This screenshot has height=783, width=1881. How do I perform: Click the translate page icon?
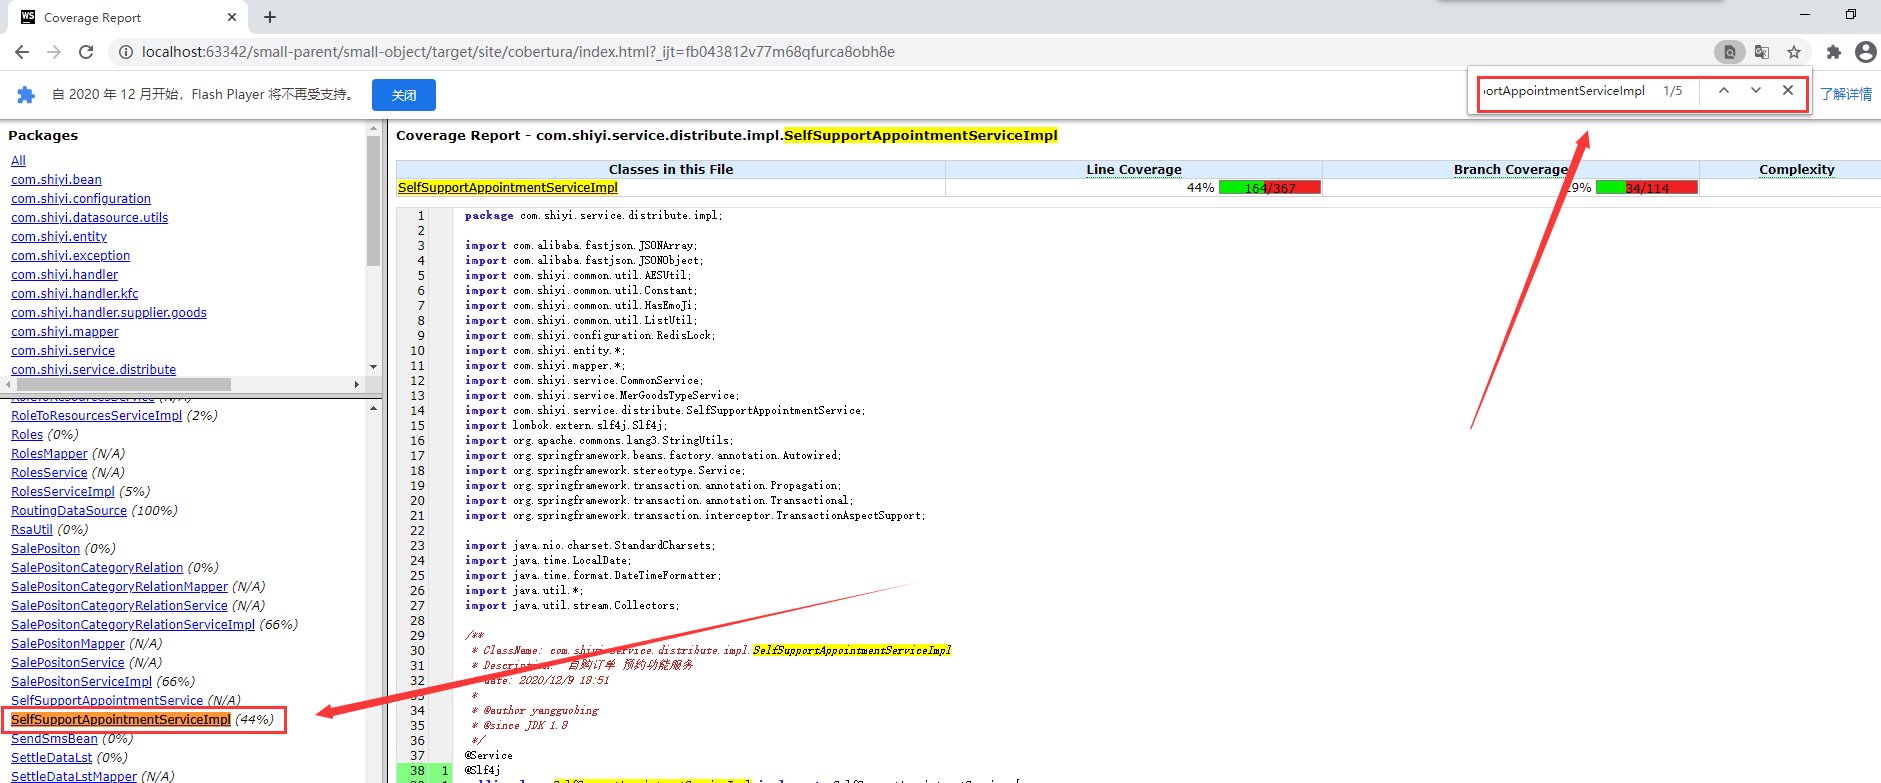pos(1762,52)
